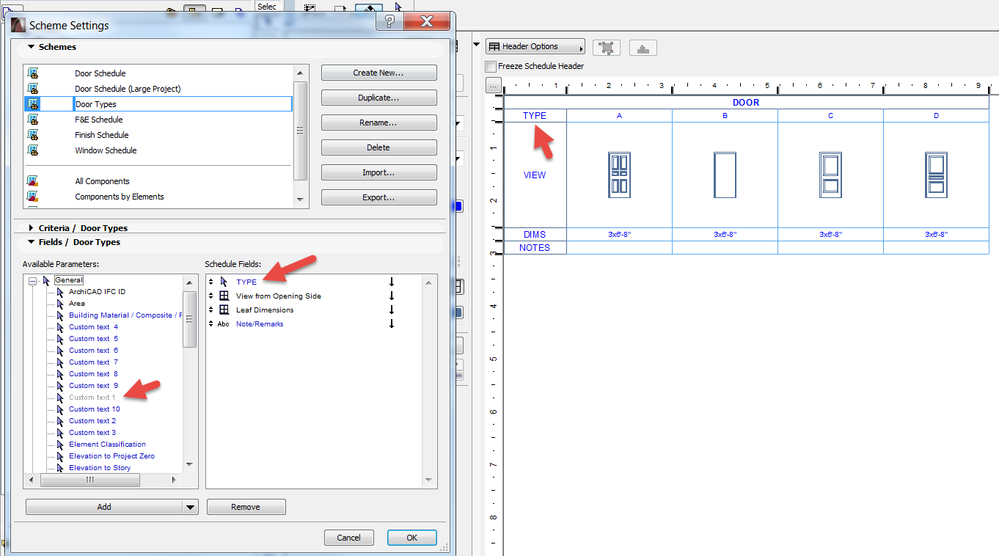Viewport: 999px width, 556px height.
Task: Confirm Scheme Settings with OK
Action: (412, 538)
